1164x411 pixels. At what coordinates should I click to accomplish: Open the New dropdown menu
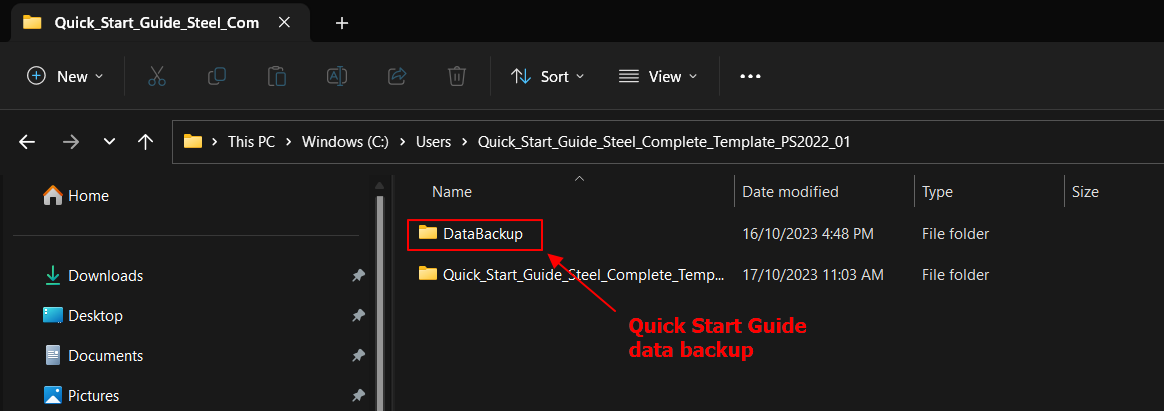pyautogui.click(x=66, y=76)
